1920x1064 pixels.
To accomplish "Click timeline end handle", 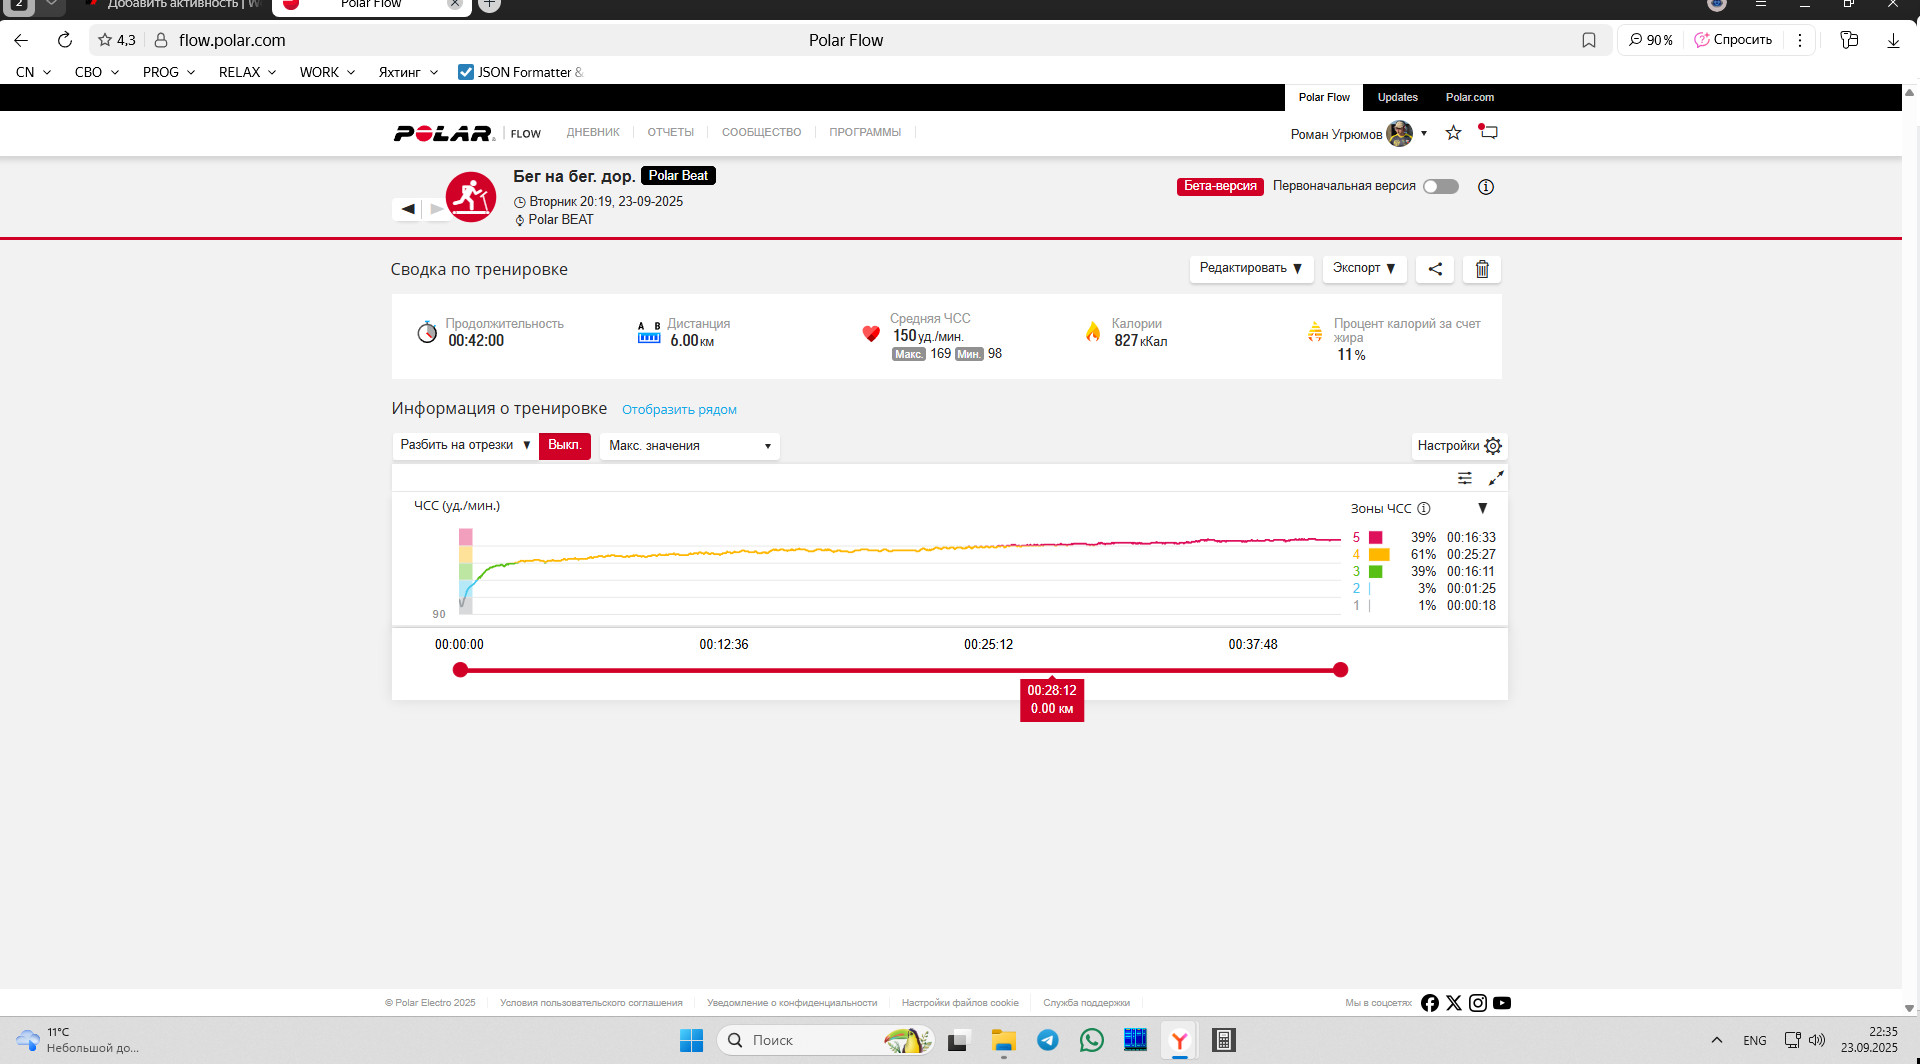I will pos(1341,670).
